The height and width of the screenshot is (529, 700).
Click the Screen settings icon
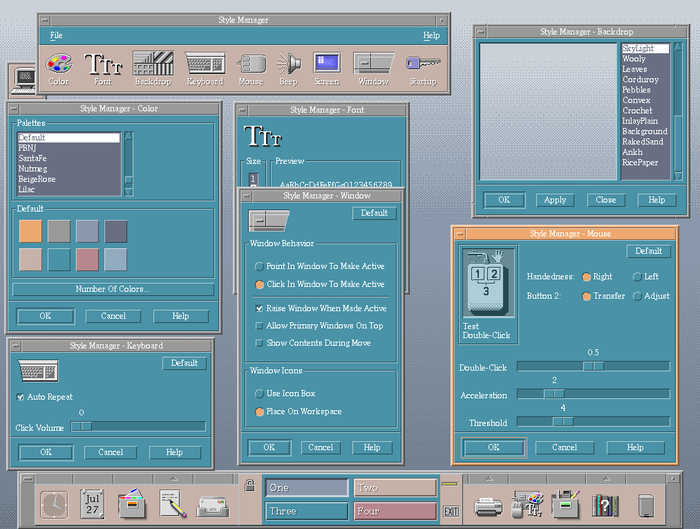[326, 64]
